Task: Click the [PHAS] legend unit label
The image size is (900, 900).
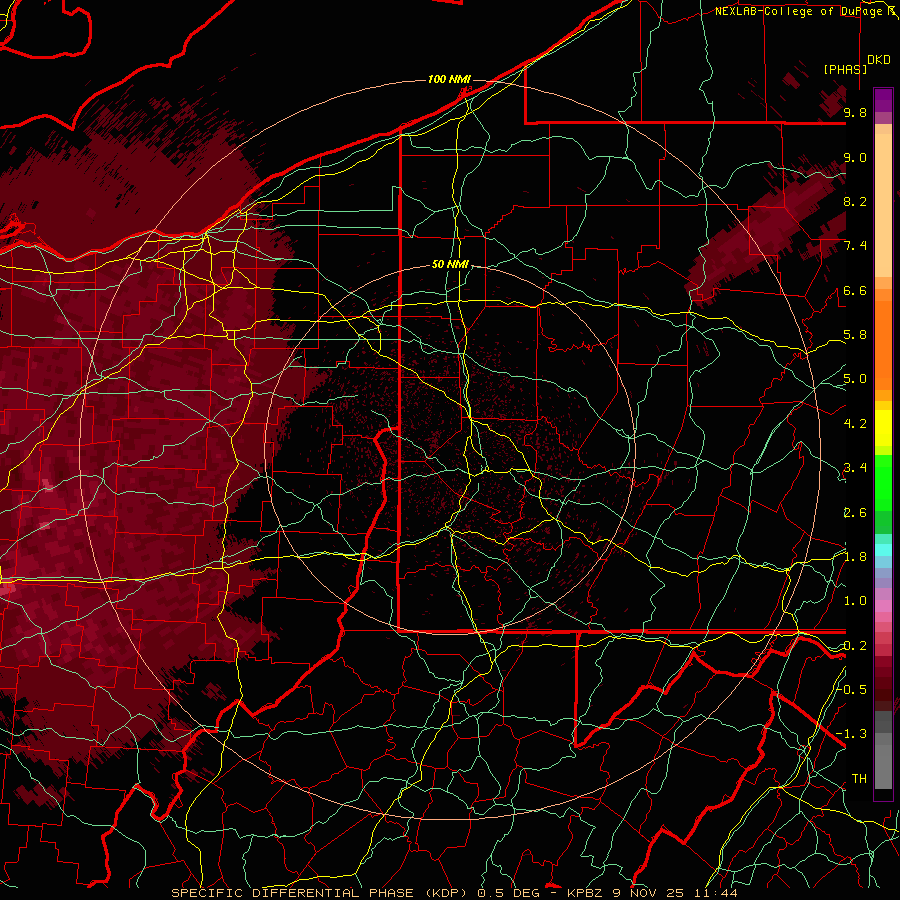Action: tap(845, 69)
